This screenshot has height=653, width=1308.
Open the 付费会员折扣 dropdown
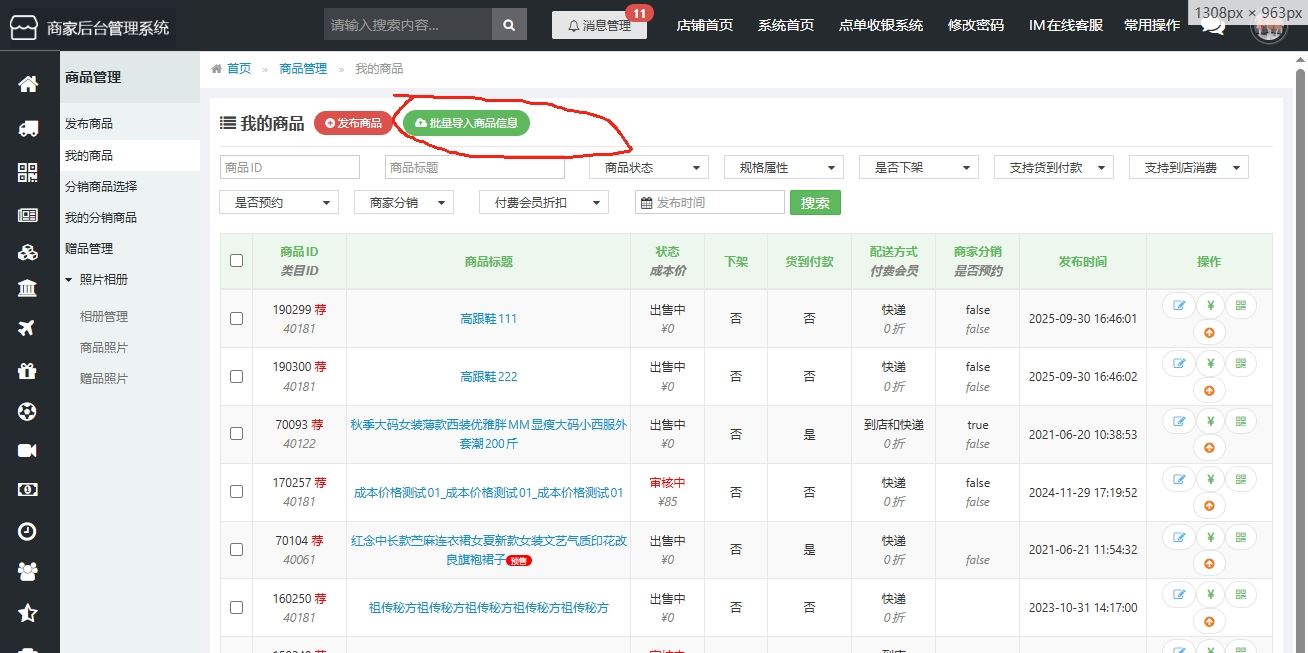pyautogui.click(x=543, y=203)
